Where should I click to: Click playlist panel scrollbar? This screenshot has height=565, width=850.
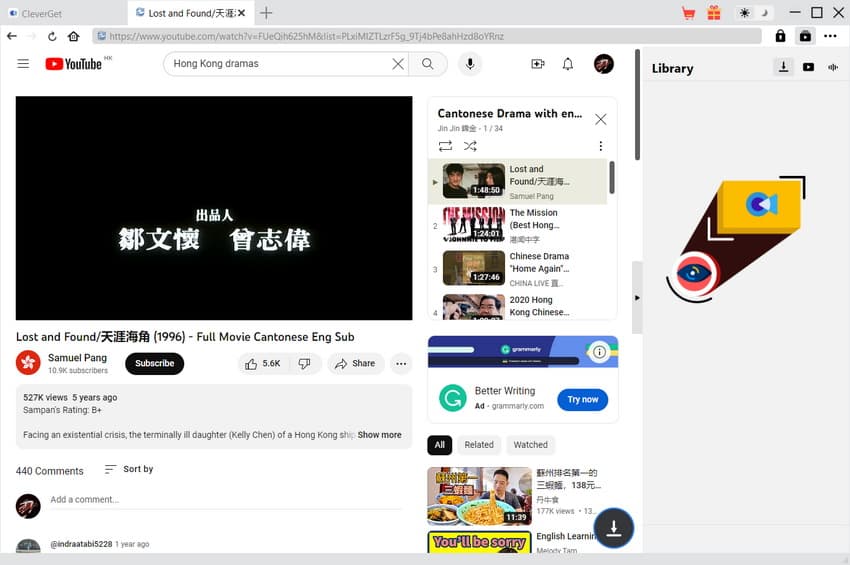click(612, 177)
